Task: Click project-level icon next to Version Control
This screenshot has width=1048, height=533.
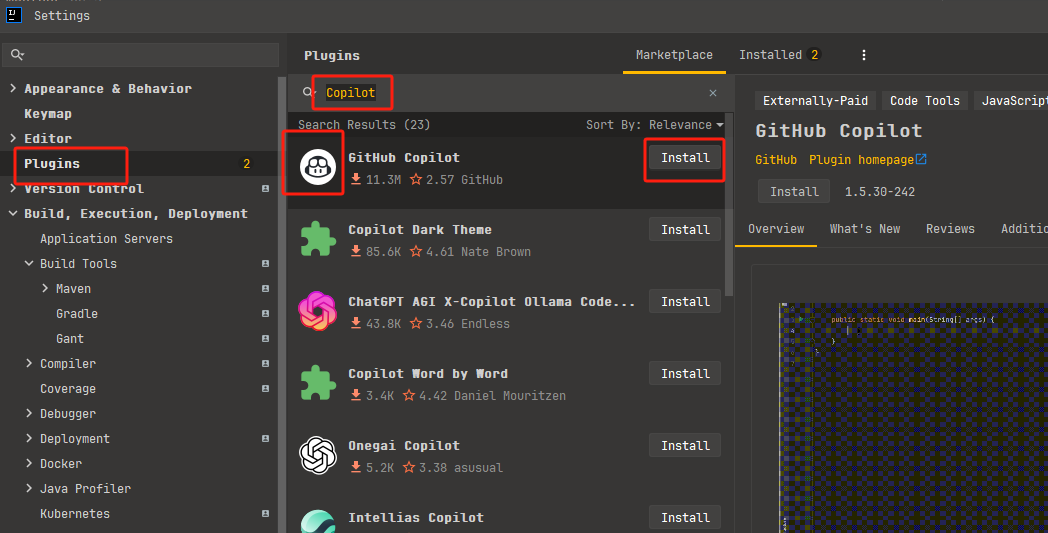Action: pos(265,189)
